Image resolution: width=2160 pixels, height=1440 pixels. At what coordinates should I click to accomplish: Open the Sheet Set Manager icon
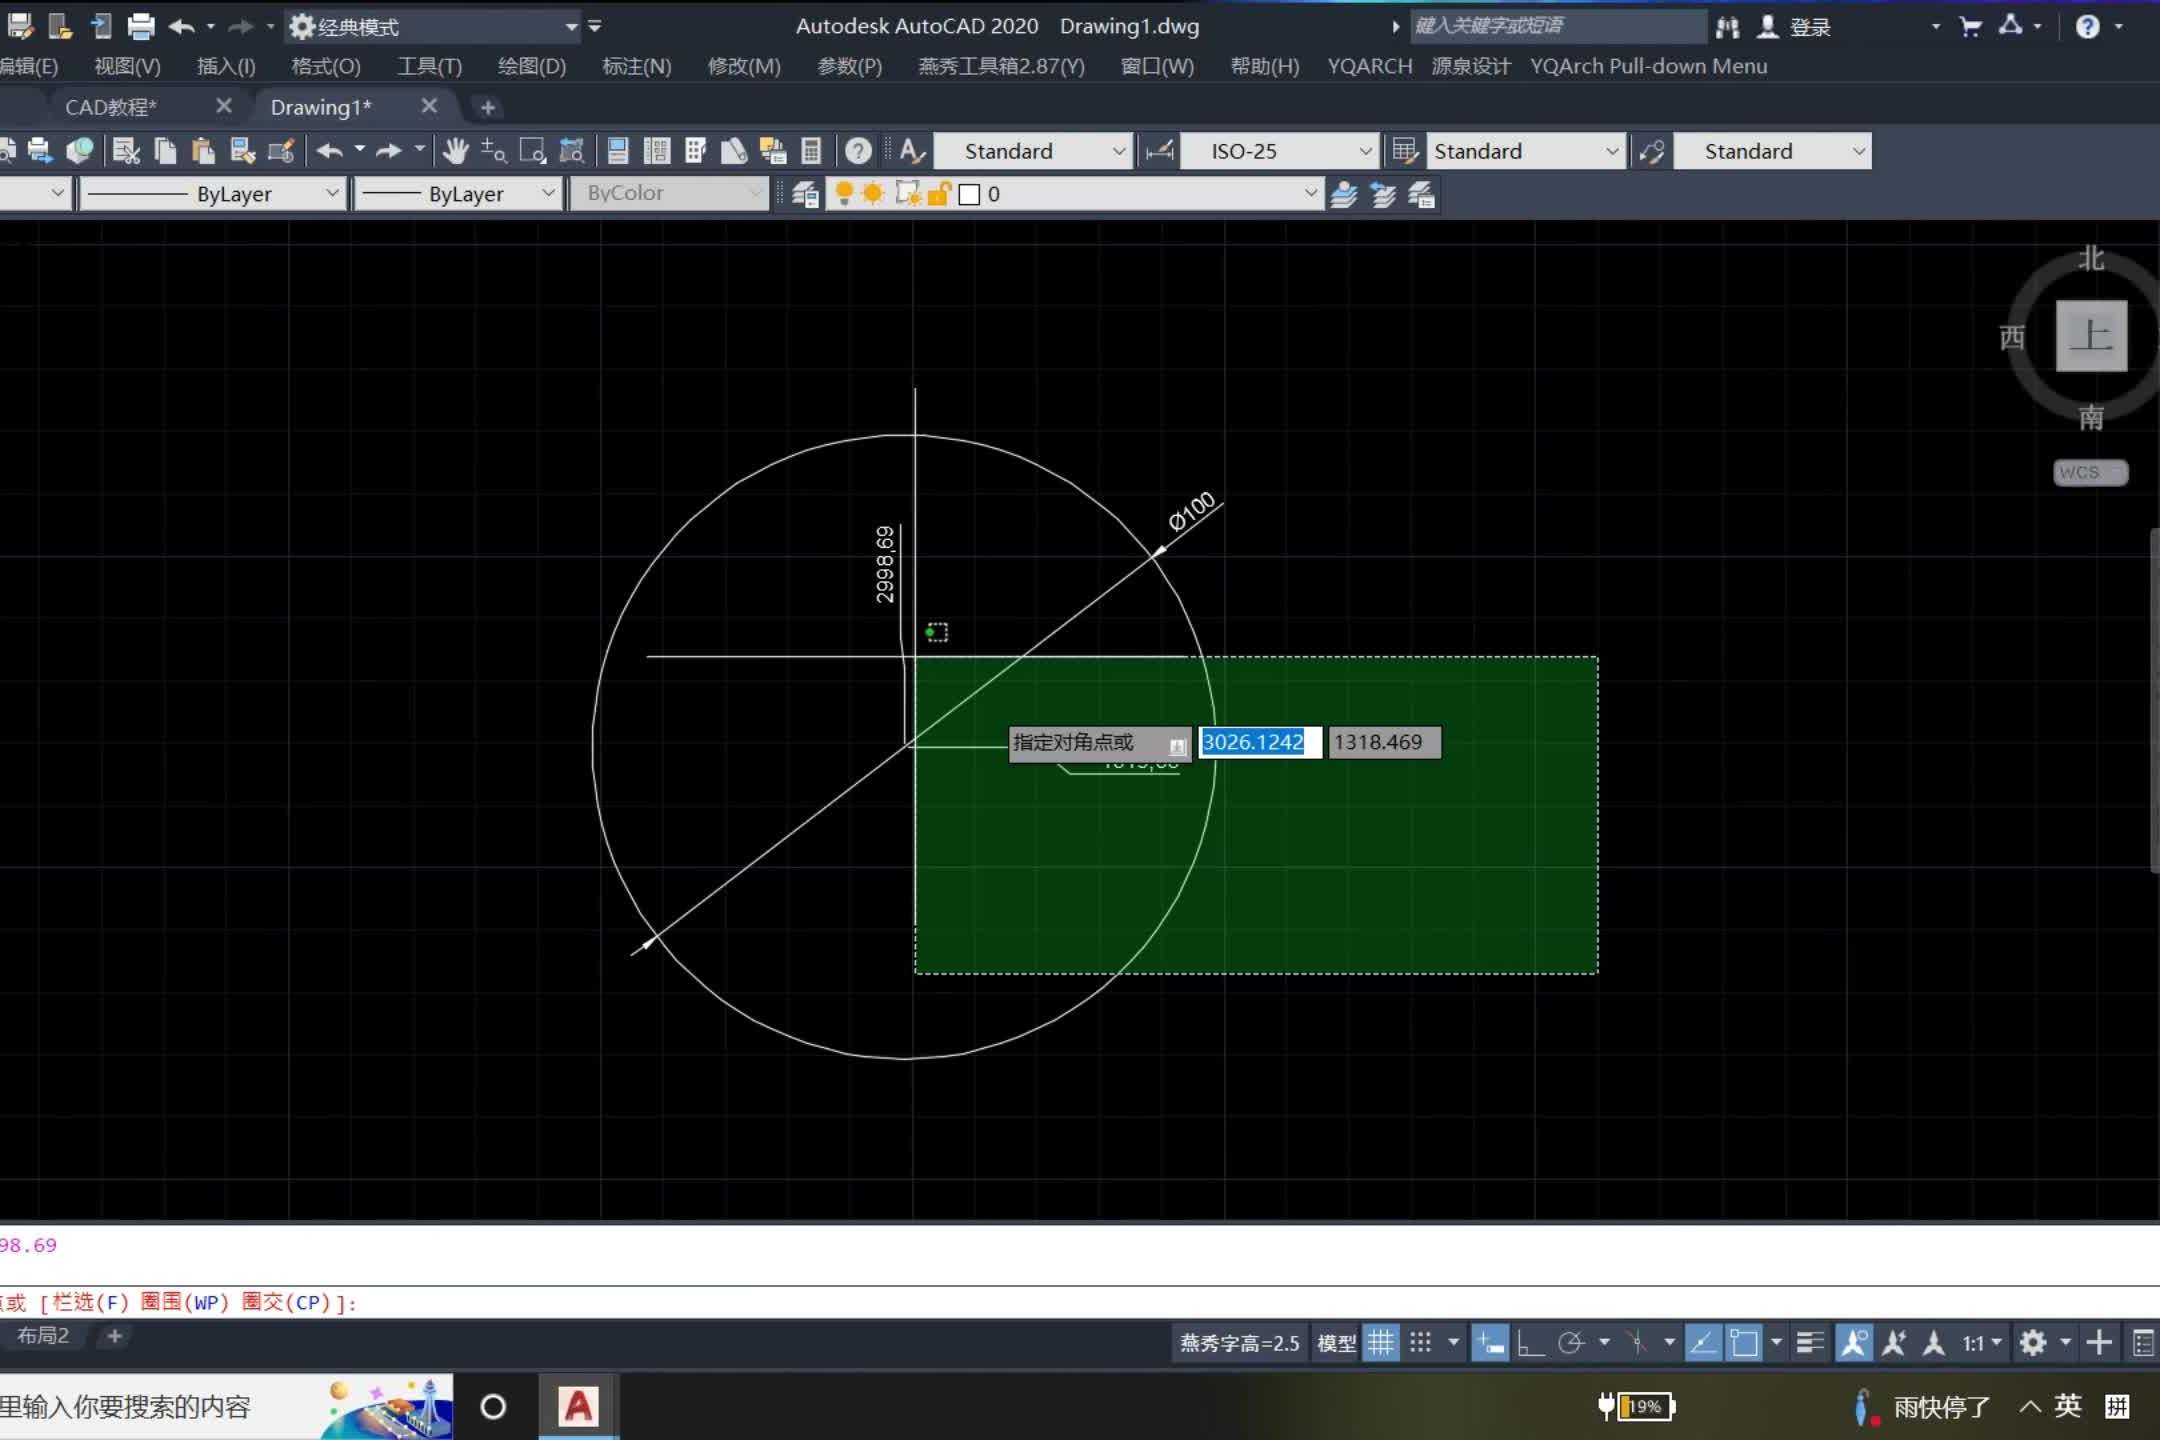click(734, 151)
